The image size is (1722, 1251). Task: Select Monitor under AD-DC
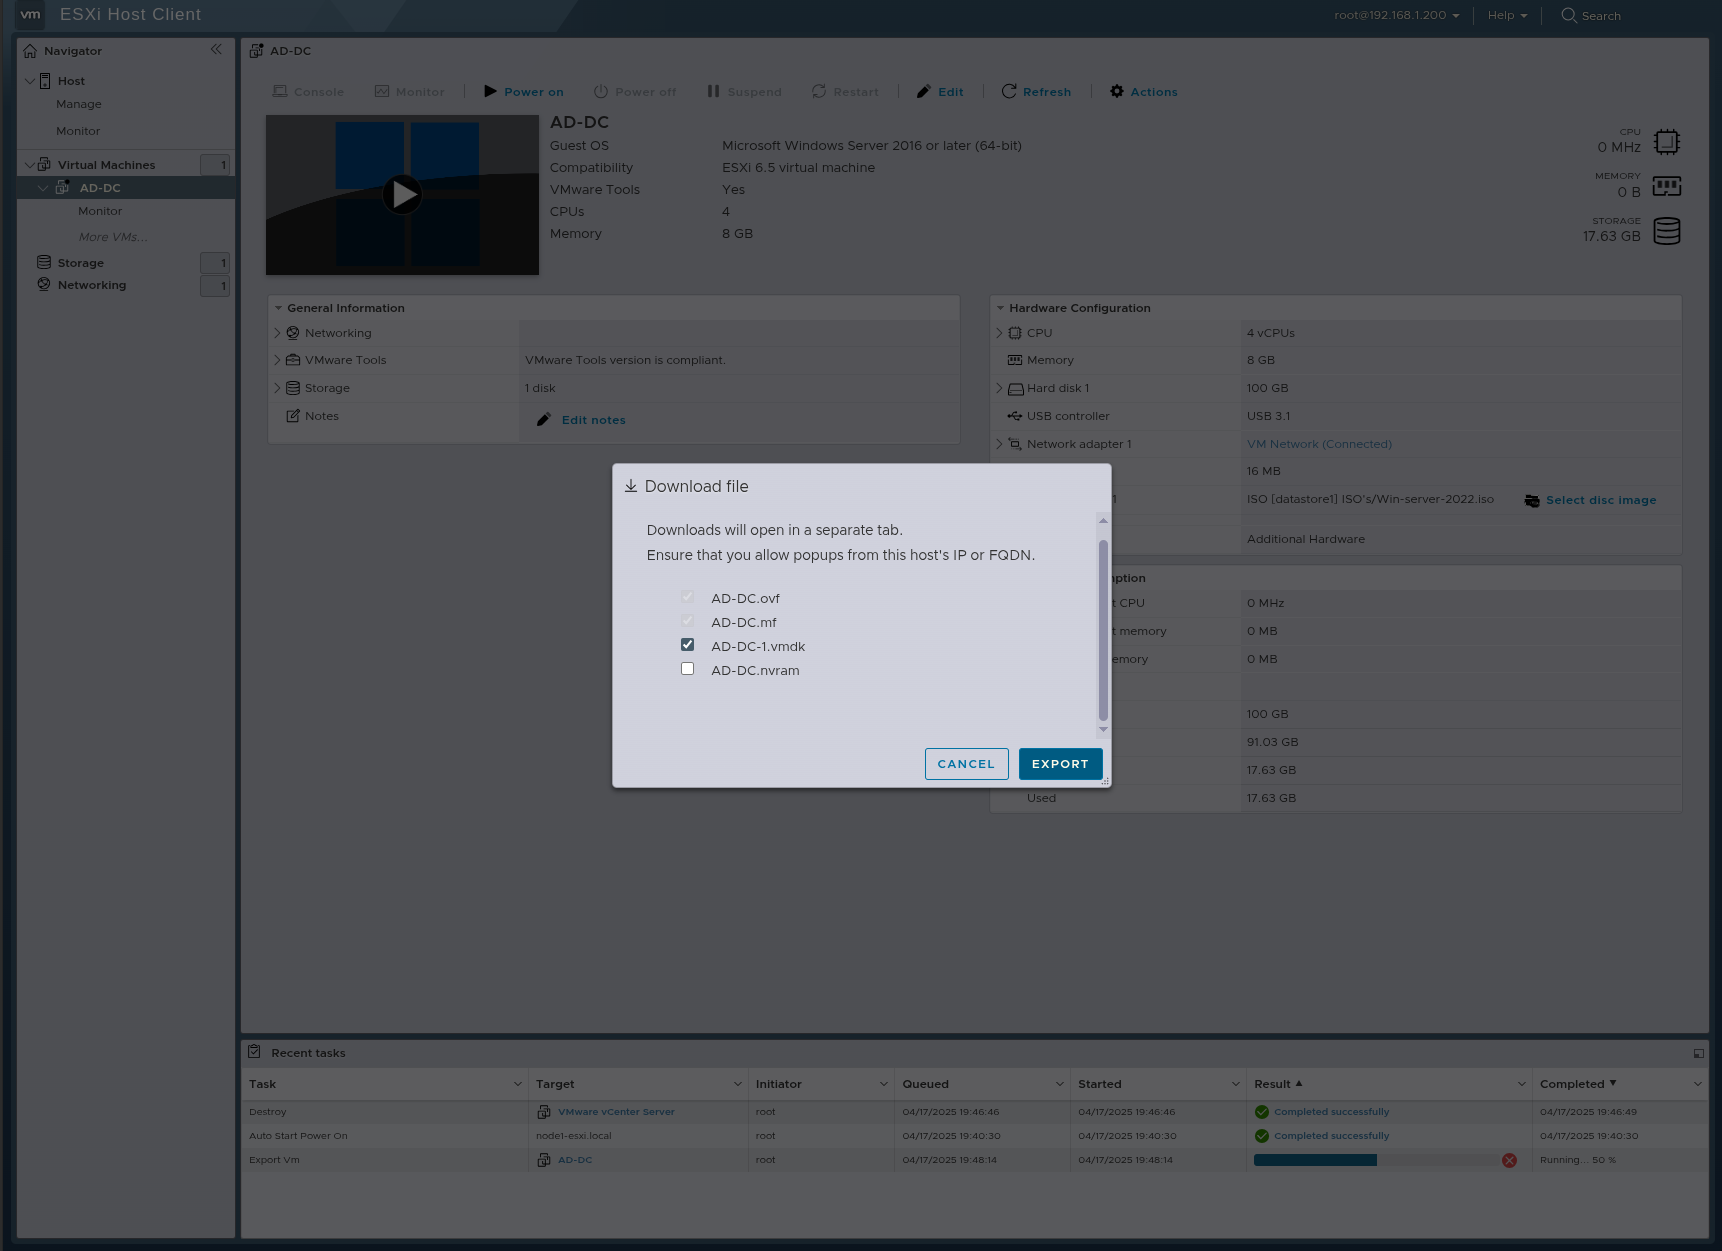point(100,211)
